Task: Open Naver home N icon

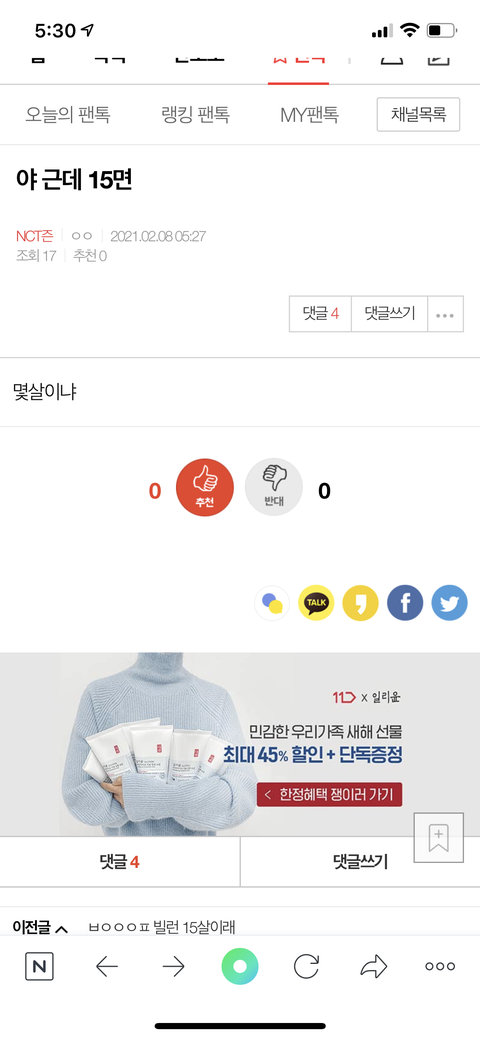Action: 39,967
